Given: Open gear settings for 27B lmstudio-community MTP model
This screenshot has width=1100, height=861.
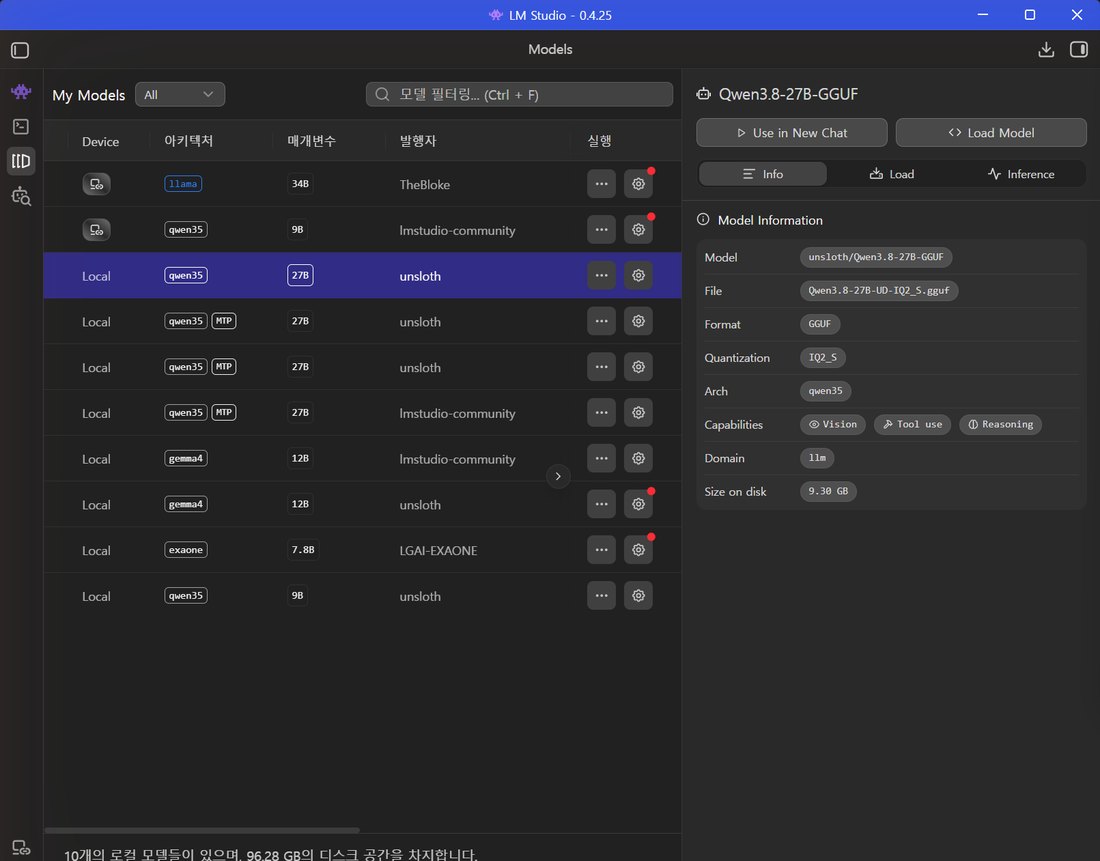Looking at the screenshot, I should click(x=638, y=413).
